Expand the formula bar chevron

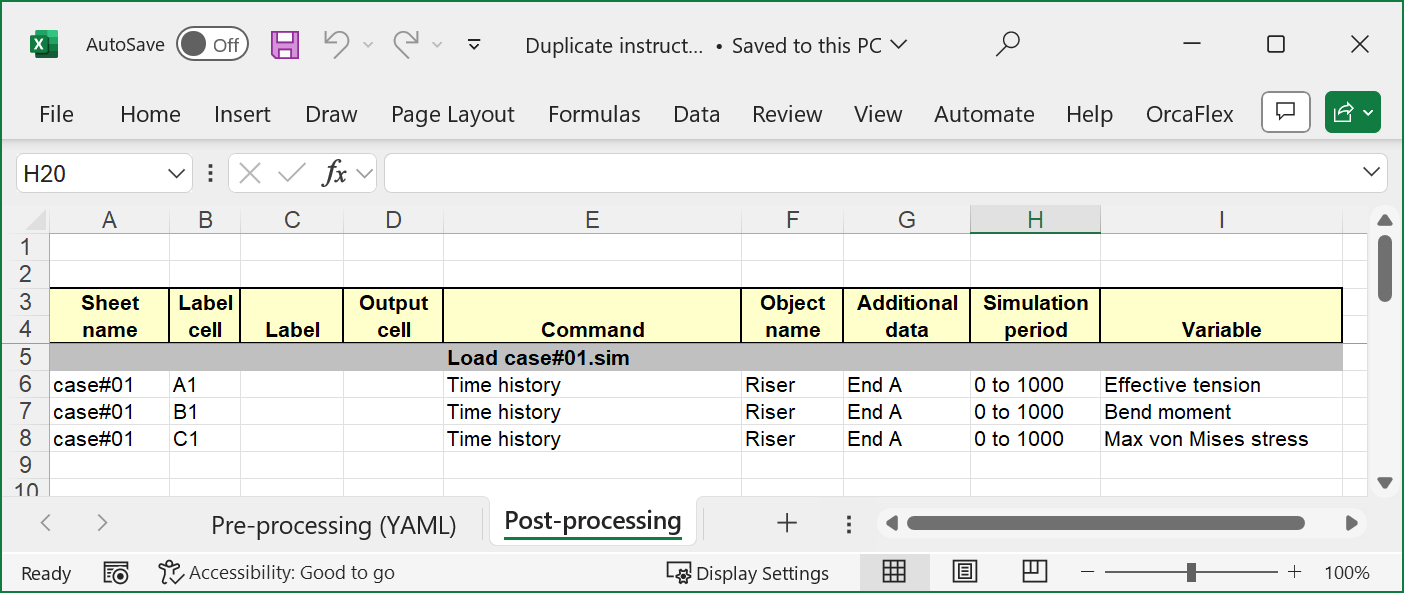click(x=1371, y=173)
